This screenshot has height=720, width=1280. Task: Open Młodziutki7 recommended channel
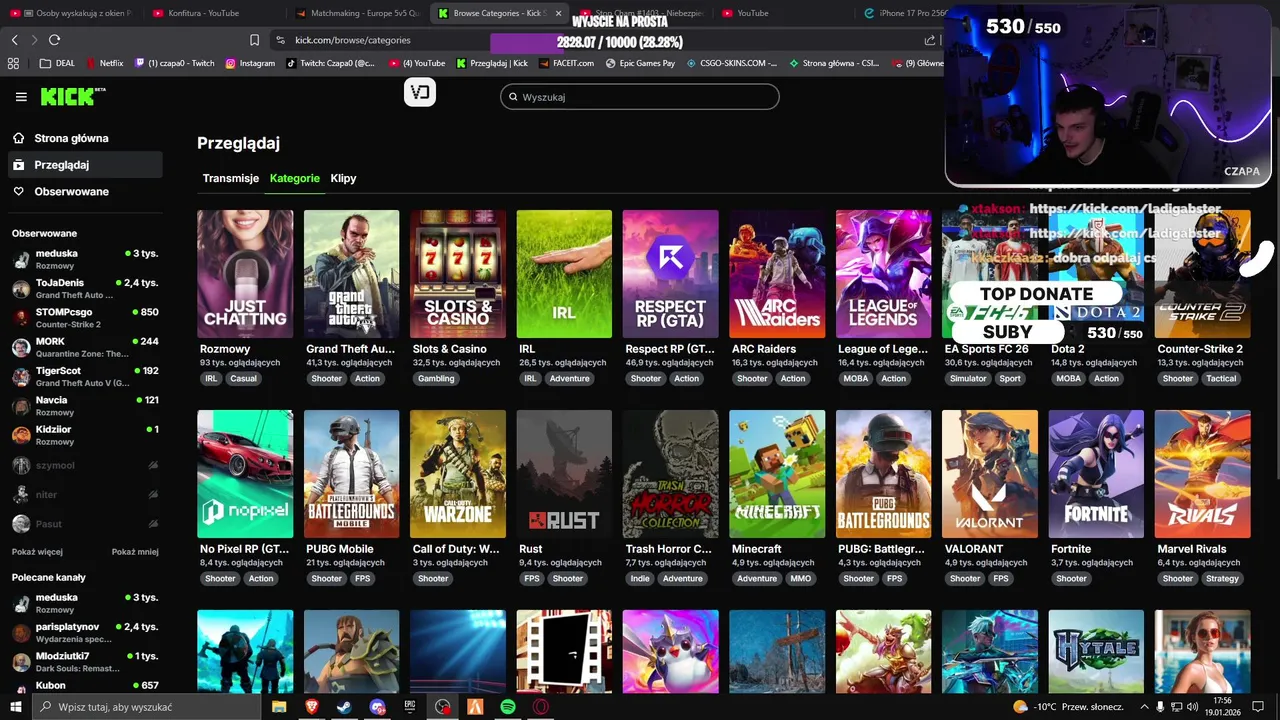(x=85, y=661)
